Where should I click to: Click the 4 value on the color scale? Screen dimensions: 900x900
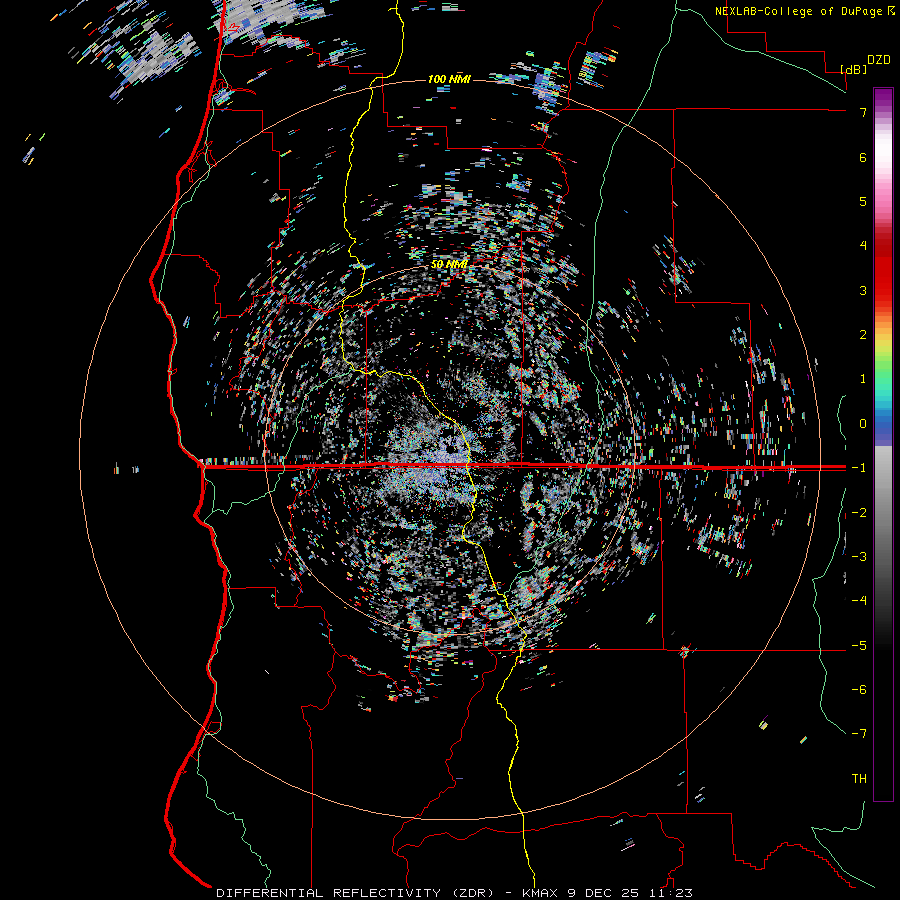[863, 246]
